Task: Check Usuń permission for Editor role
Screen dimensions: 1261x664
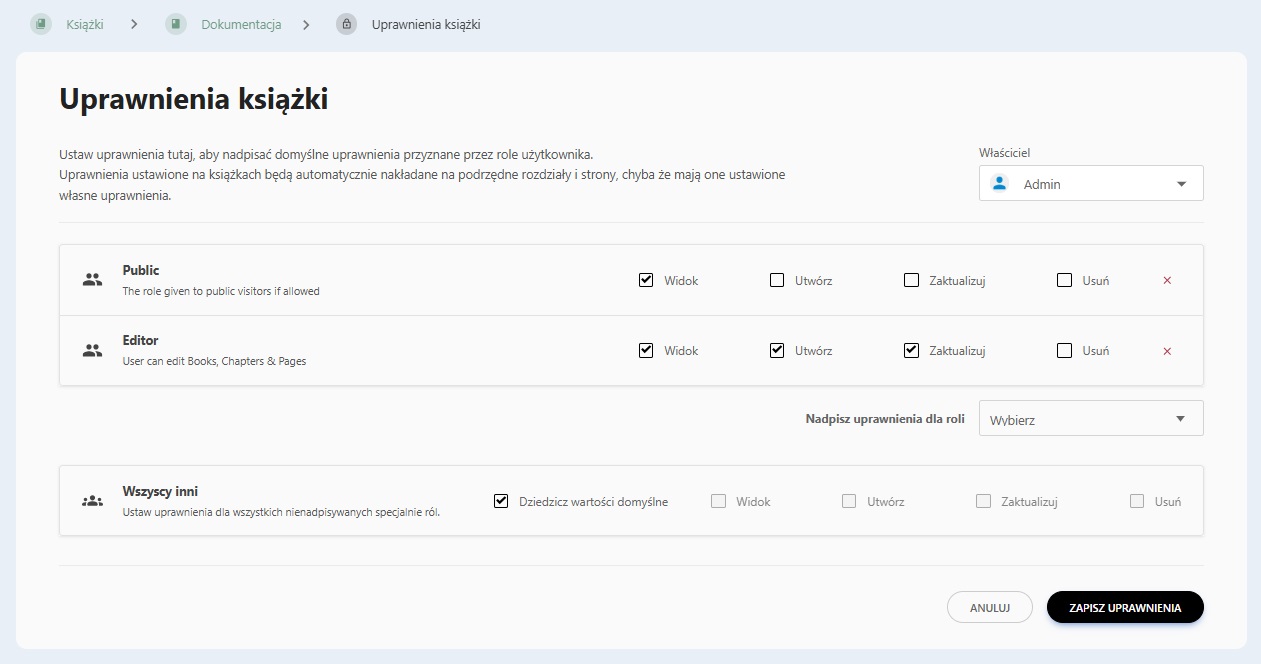Action: click(1064, 350)
